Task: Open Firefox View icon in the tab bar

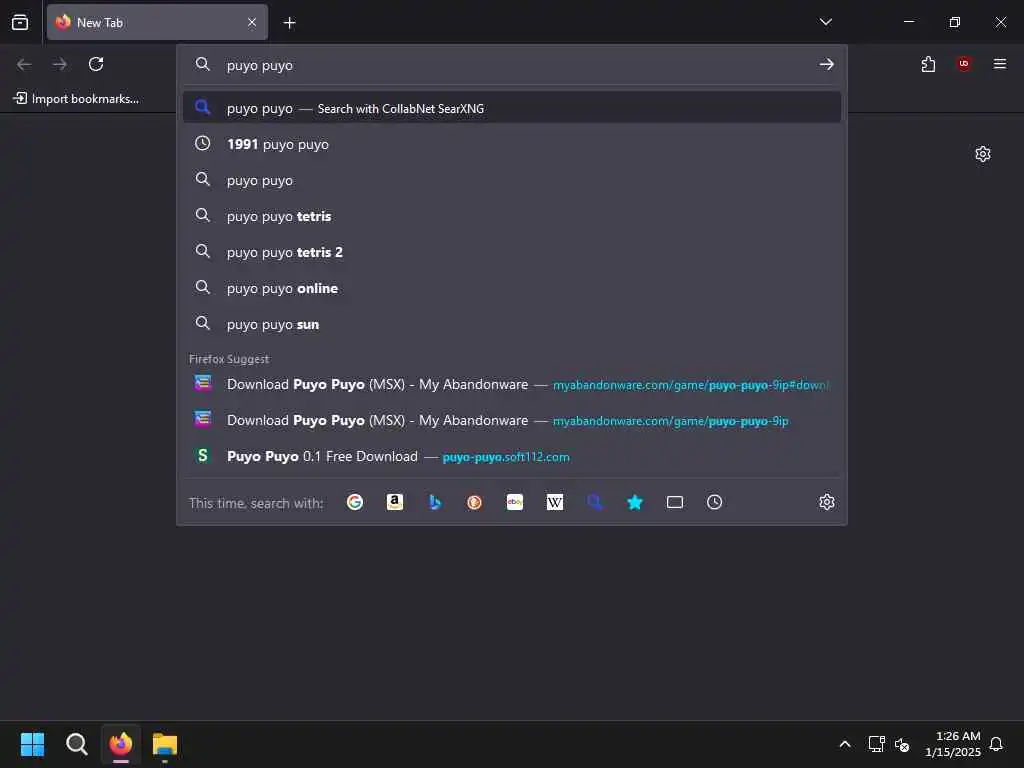Action: [20, 22]
